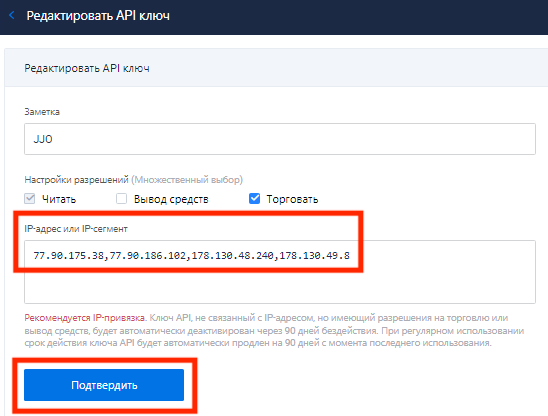Enable the Вывод средств checkbox
548x416 pixels.
[121, 199]
